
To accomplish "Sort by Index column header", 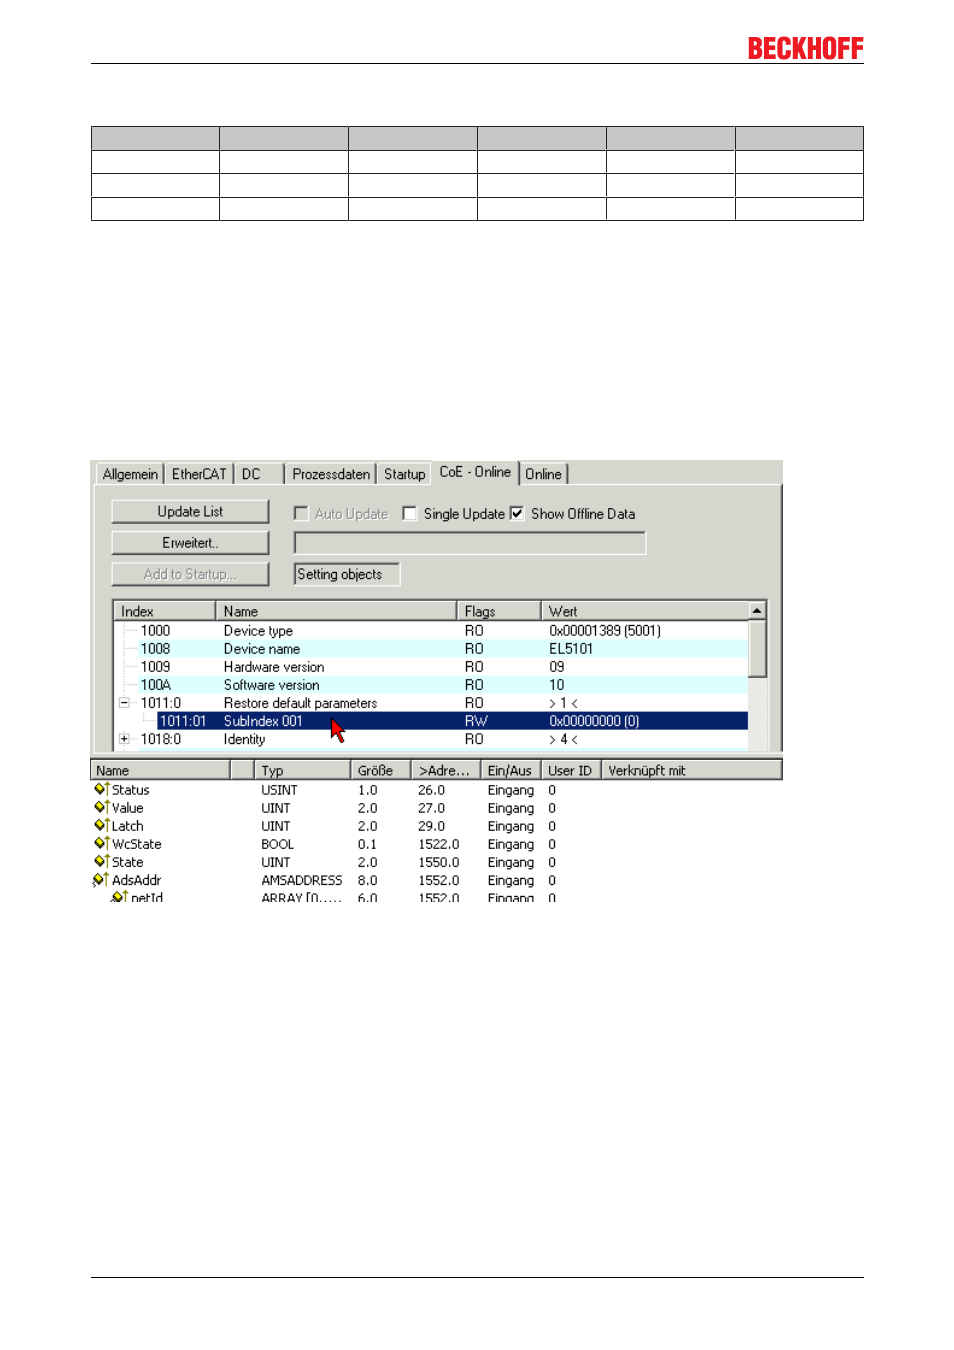I will (x=164, y=611).
